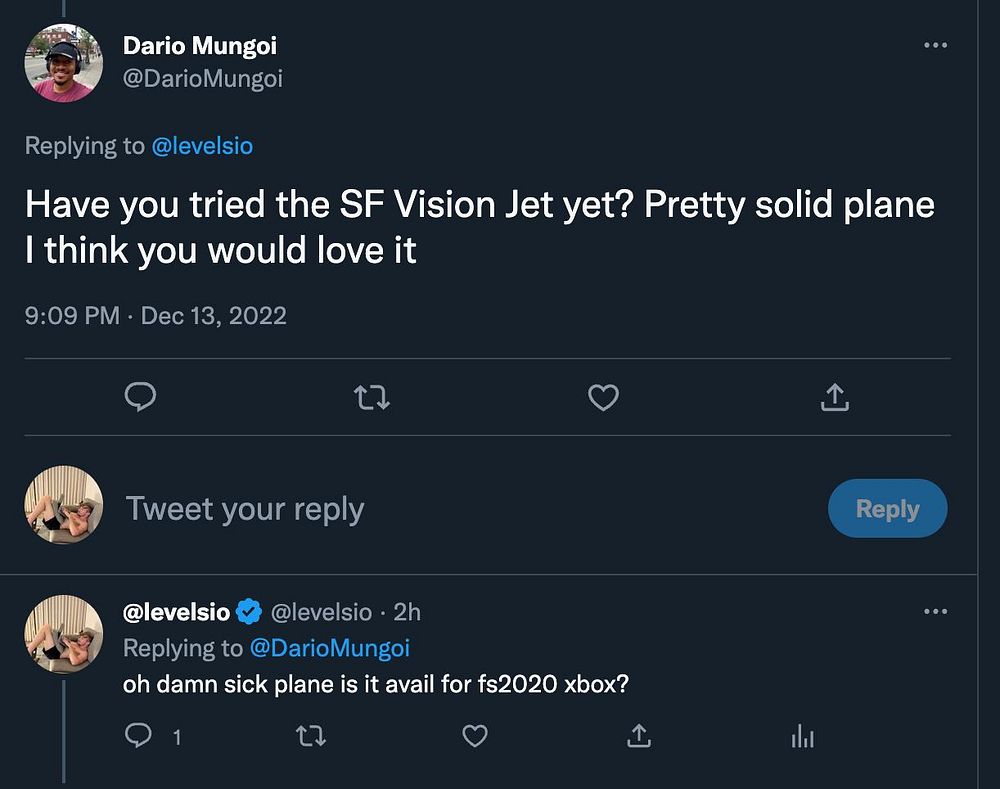
Task: Retweet the levelsio reply
Action: click(311, 737)
